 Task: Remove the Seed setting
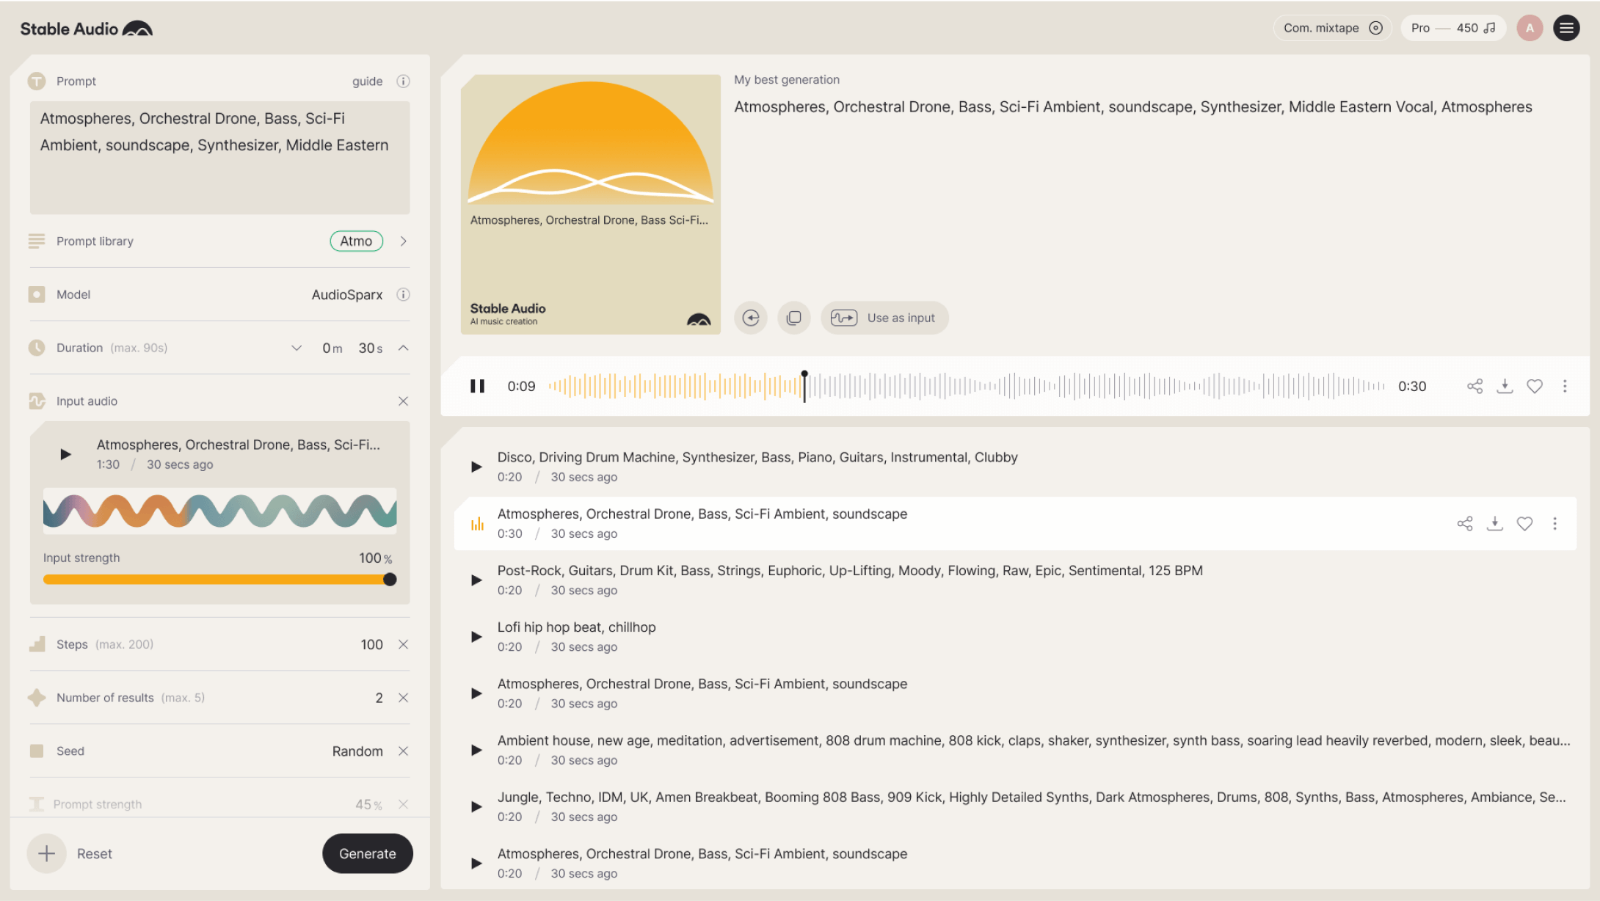click(x=403, y=751)
